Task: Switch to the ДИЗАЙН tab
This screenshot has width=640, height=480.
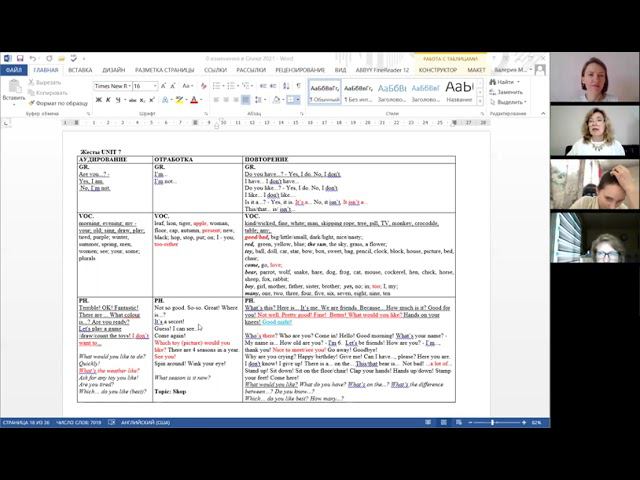Action: pos(113,70)
